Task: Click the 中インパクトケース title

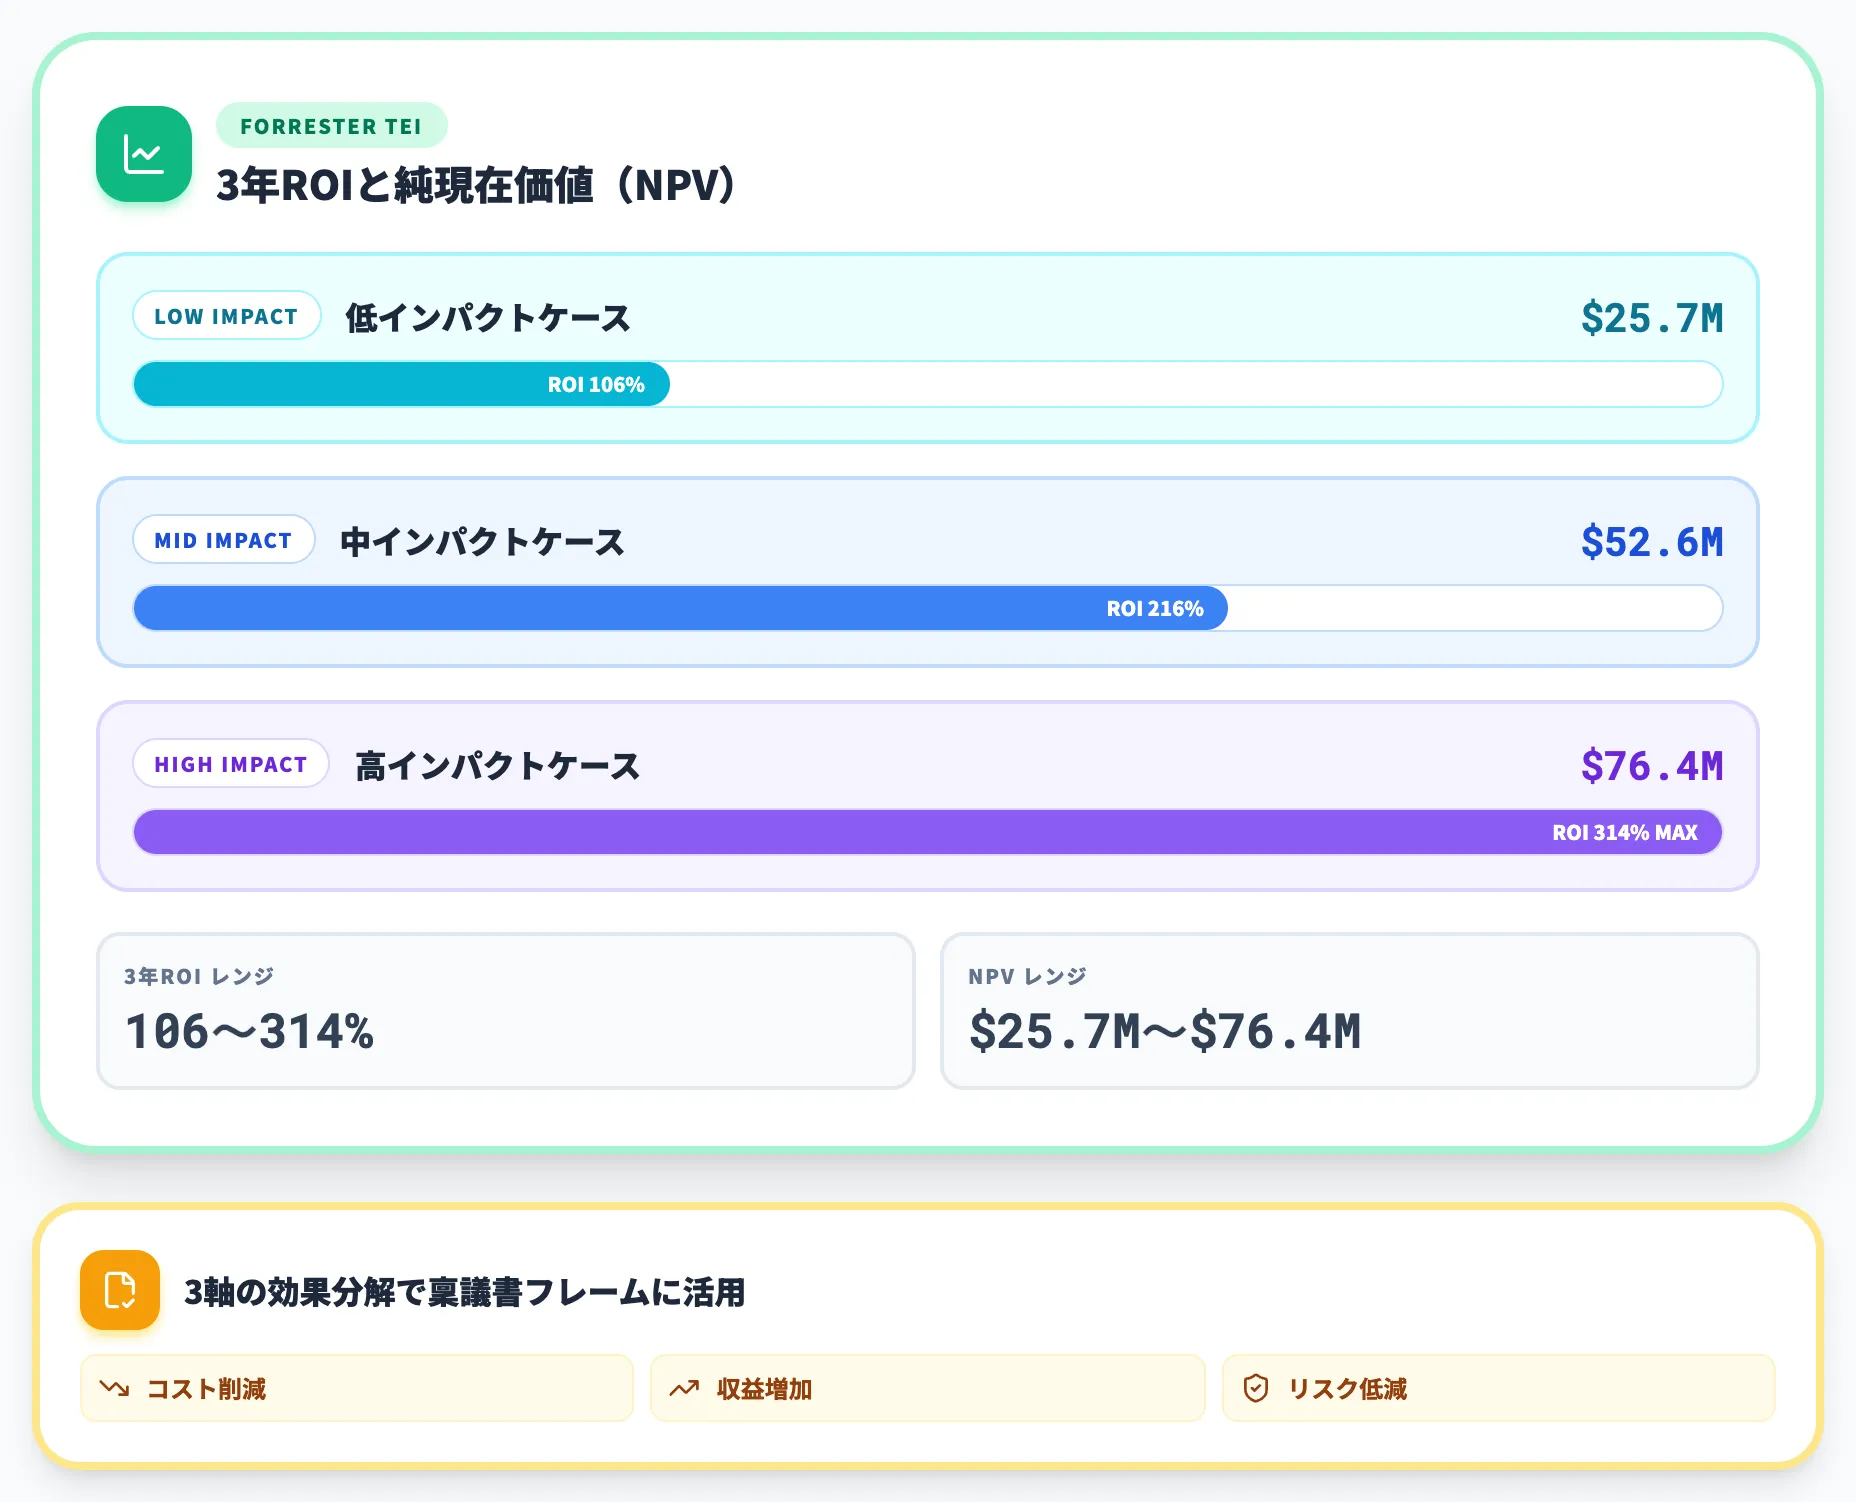Action: point(482,542)
